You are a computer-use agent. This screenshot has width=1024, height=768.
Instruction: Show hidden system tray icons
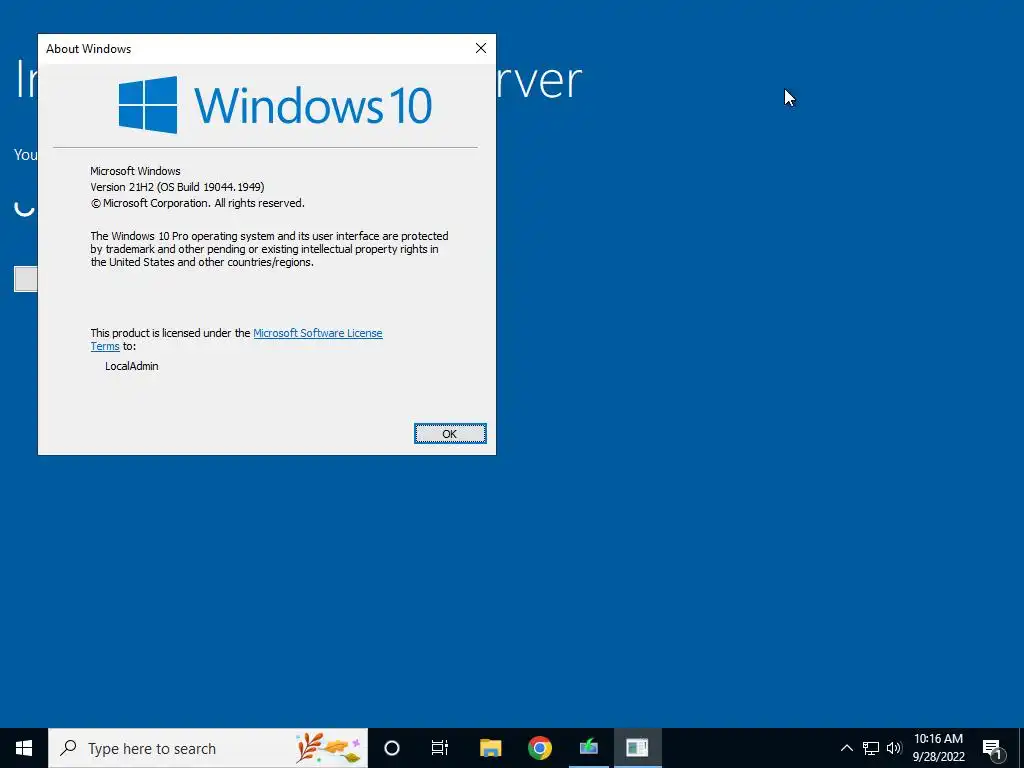(846, 748)
